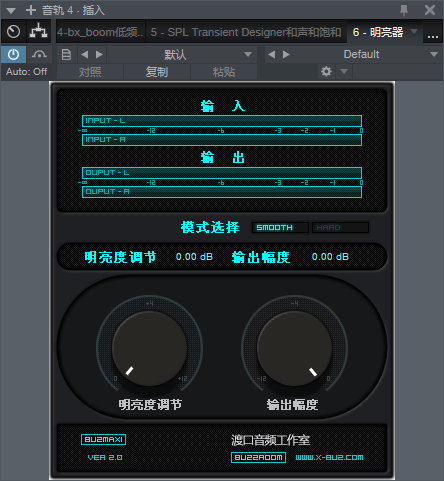Click the INPUT - R meter bar

click(222, 140)
